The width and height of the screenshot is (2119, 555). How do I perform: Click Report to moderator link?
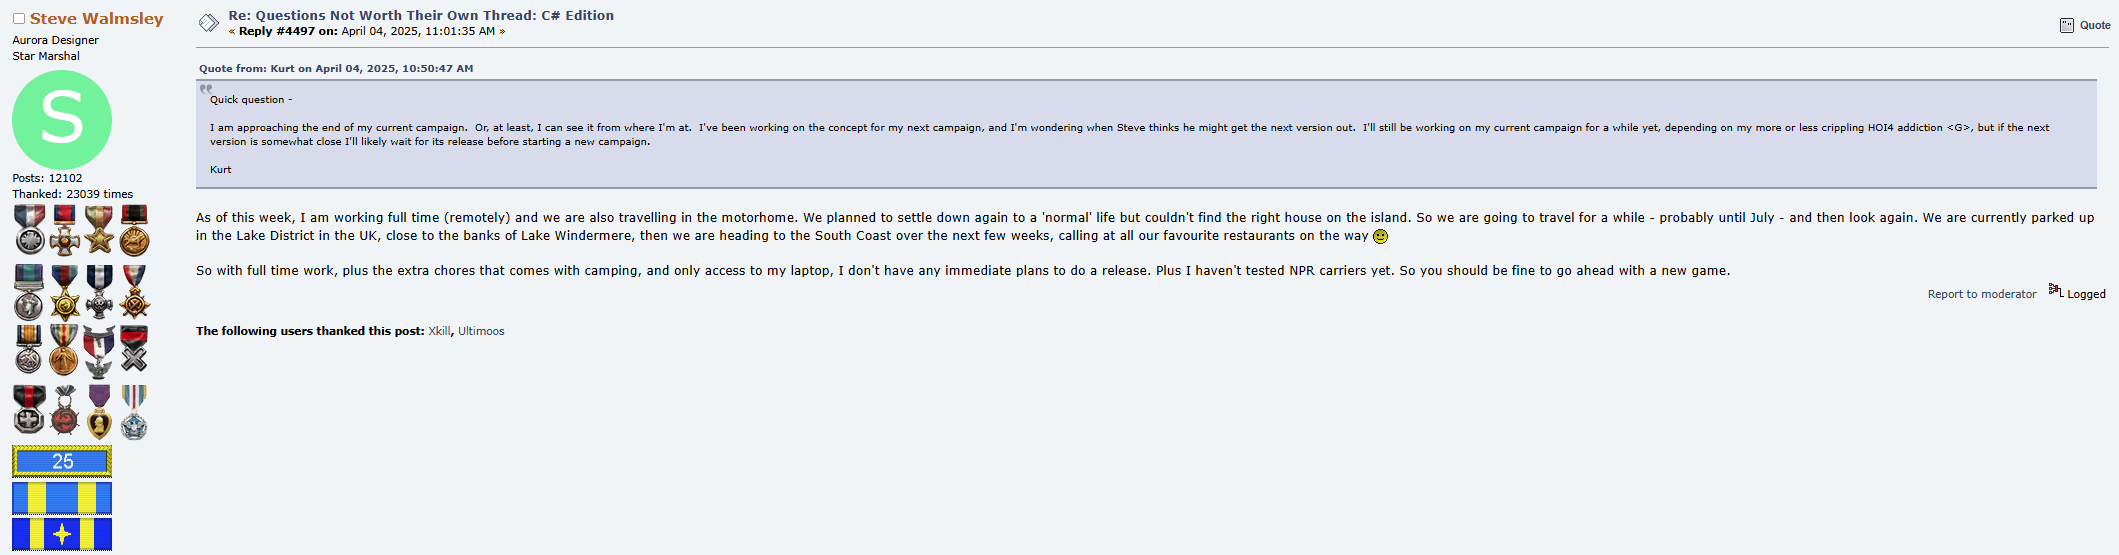tap(1981, 294)
